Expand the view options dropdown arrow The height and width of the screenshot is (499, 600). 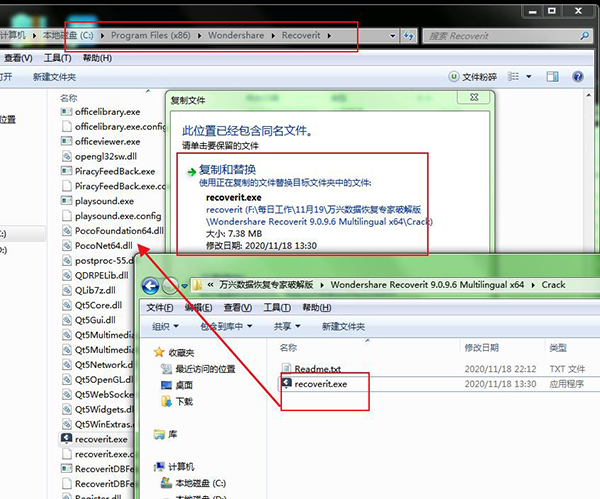point(529,77)
